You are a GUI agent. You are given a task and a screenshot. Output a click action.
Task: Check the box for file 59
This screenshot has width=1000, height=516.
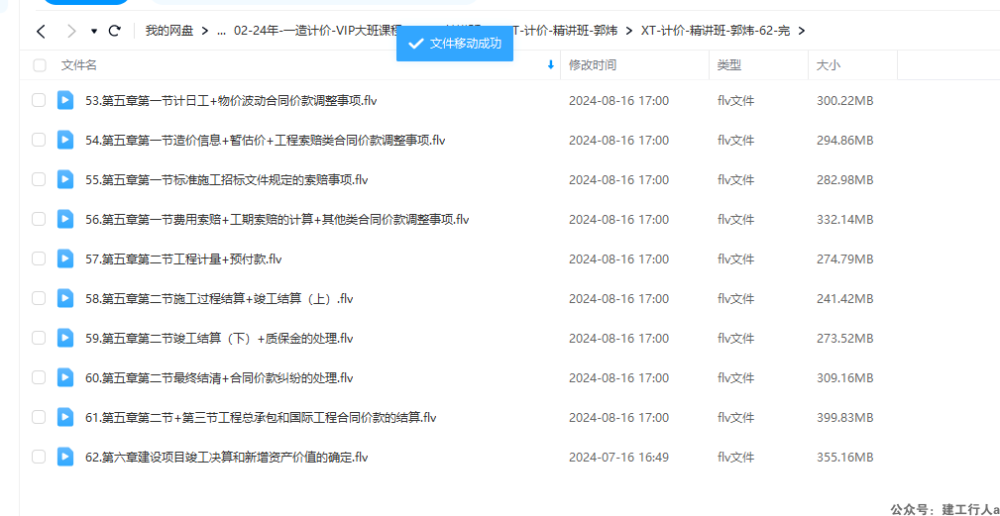pyautogui.click(x=39, y=338)
